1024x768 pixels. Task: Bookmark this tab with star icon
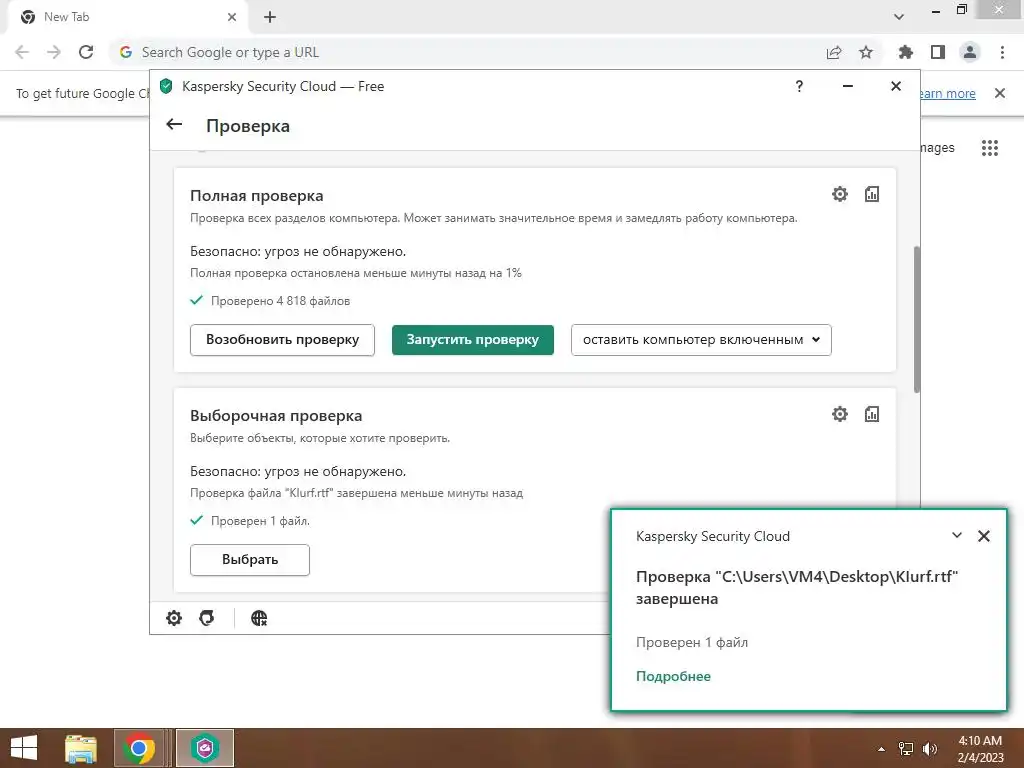point(866,52)
